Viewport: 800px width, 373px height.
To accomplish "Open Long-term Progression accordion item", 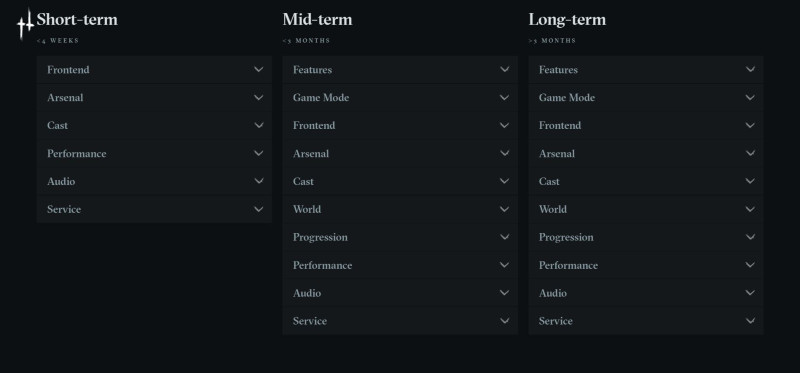I will (646, 237).
